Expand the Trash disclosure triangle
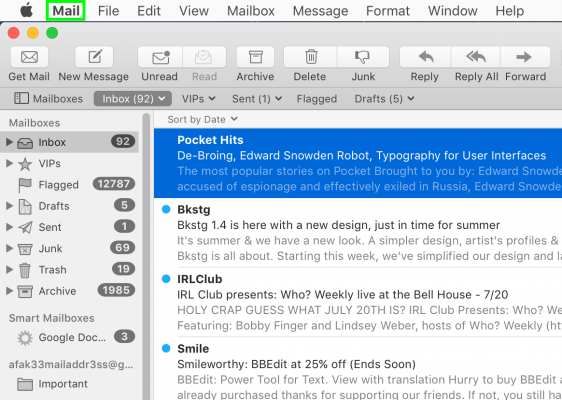 [x=9, y=270]
